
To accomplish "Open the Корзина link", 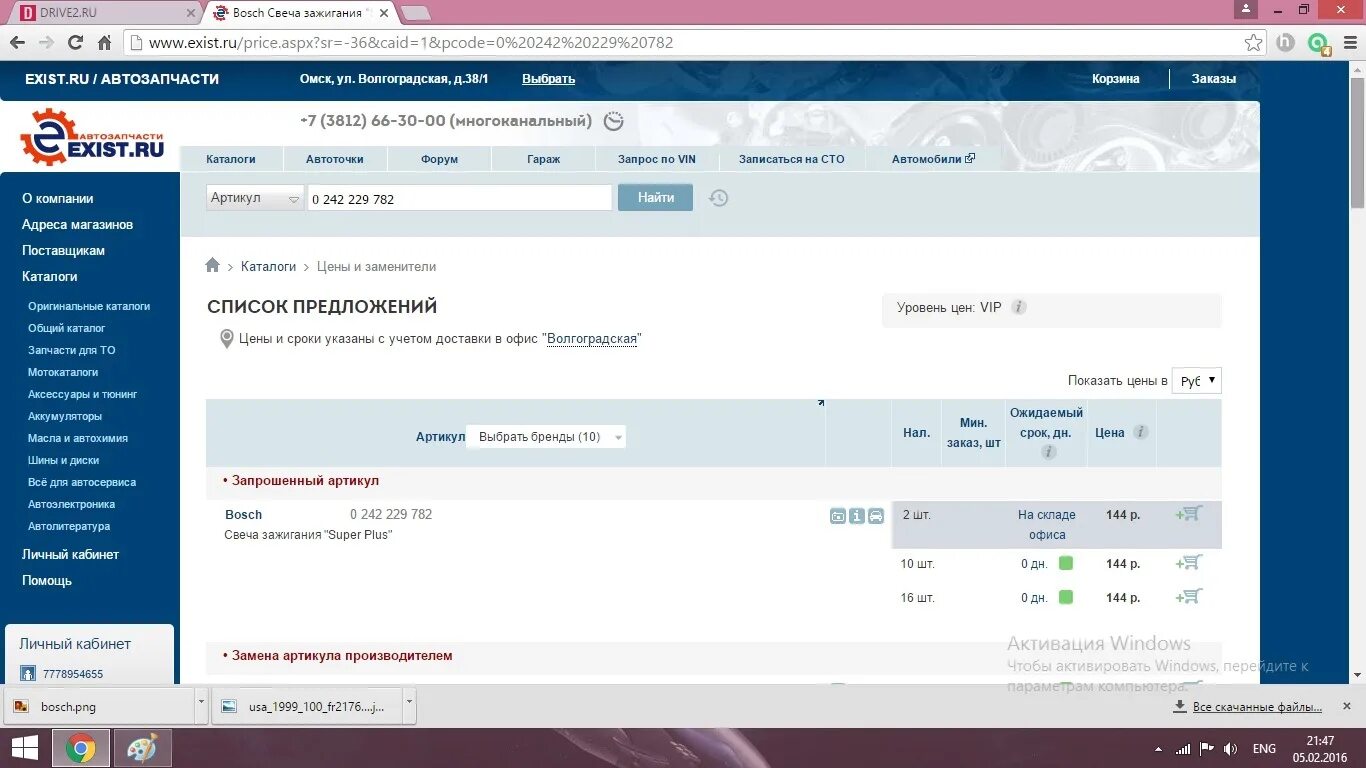I will pyautogui.click(x=1115, y=79).
